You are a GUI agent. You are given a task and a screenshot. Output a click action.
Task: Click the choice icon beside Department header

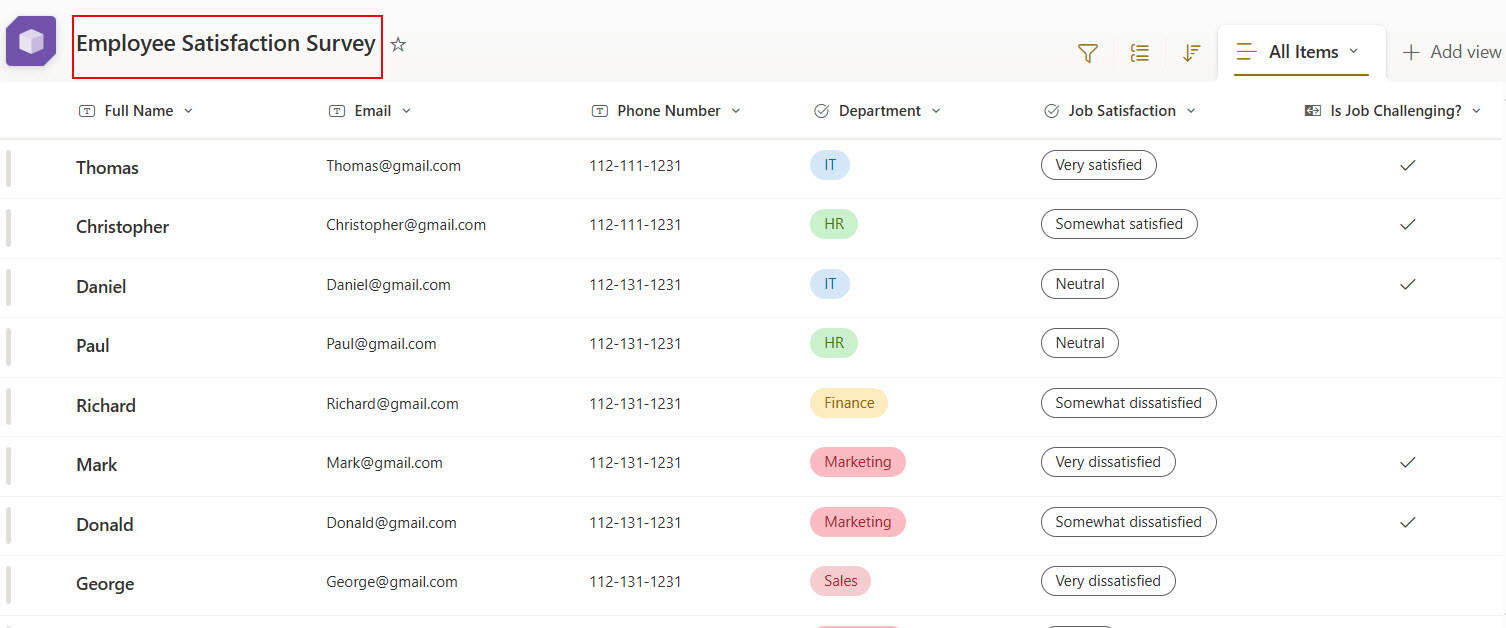(822, 111)
